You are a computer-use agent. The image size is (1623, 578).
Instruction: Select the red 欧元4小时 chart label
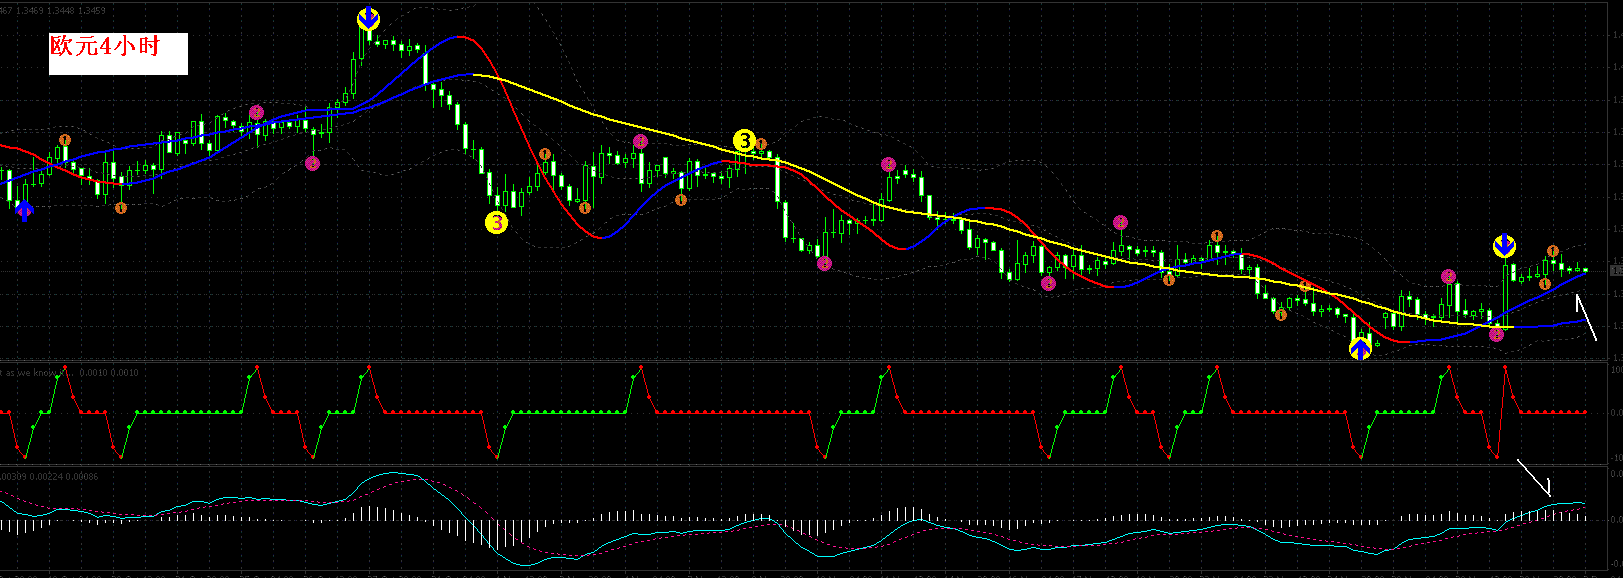105,46
